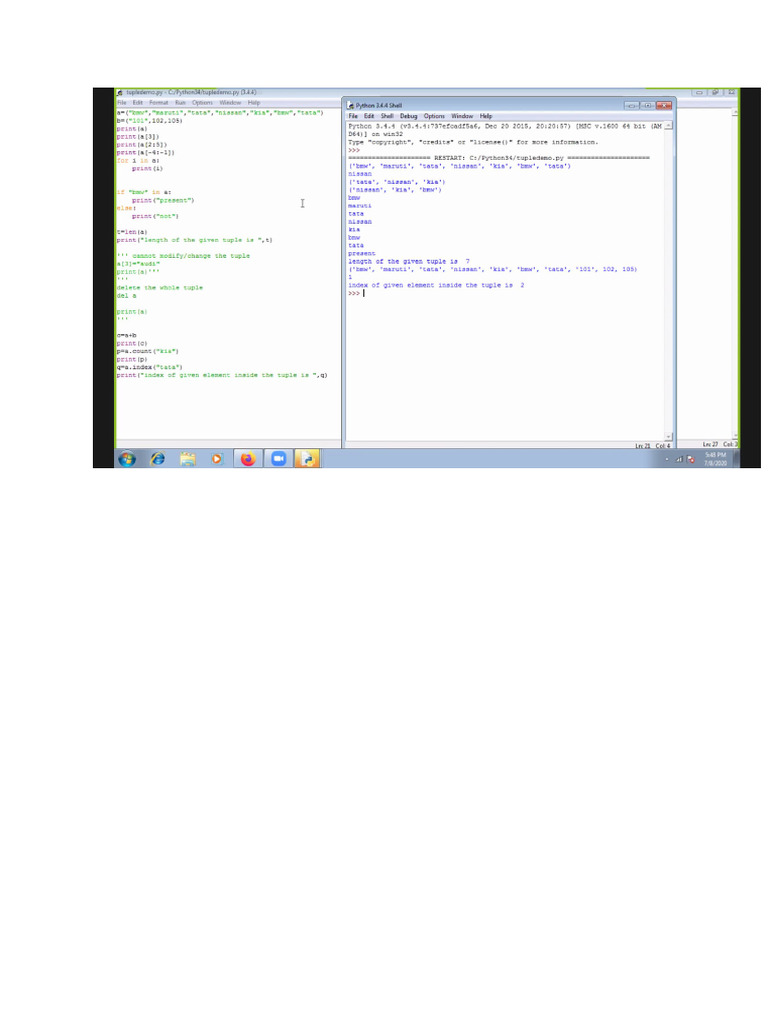Open the editor window Options menu
Viewport: 768px width, 1024px height.
[202, 103]
